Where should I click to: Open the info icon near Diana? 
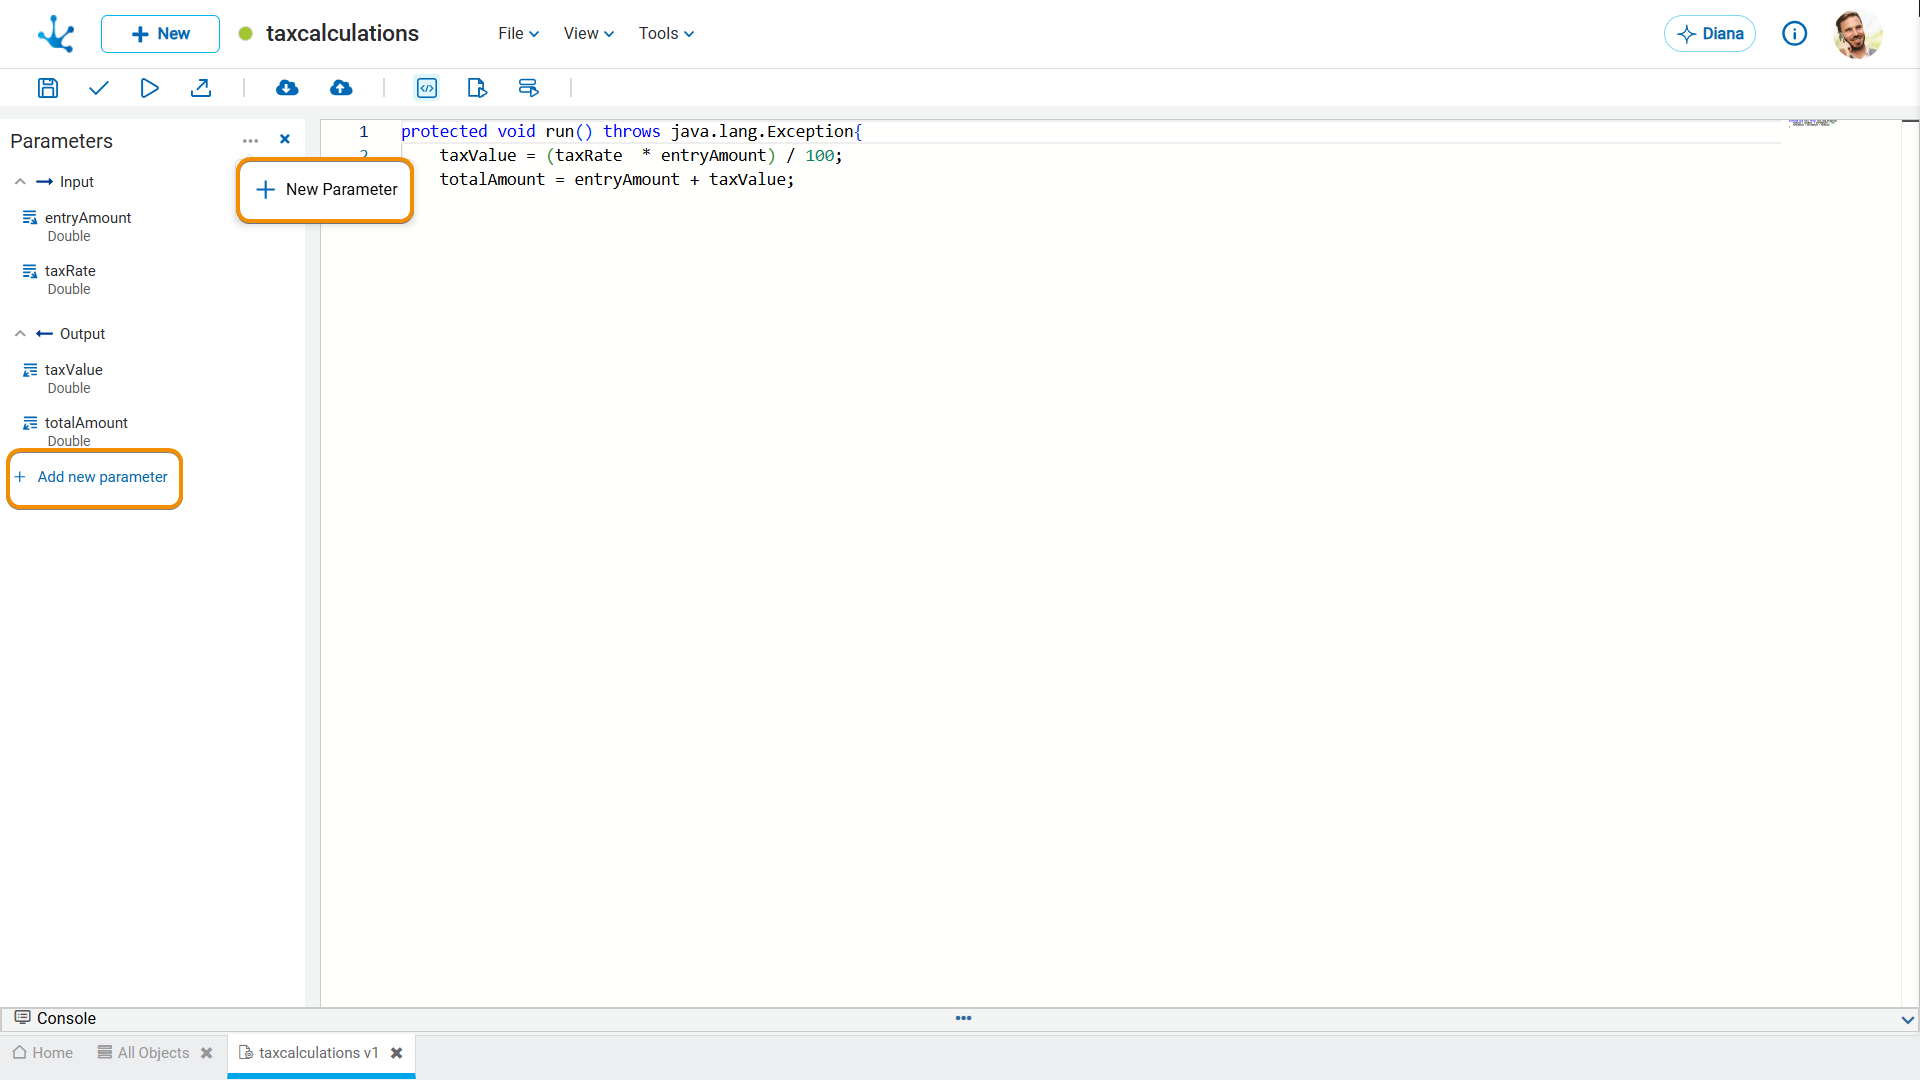coord(1794,34)
